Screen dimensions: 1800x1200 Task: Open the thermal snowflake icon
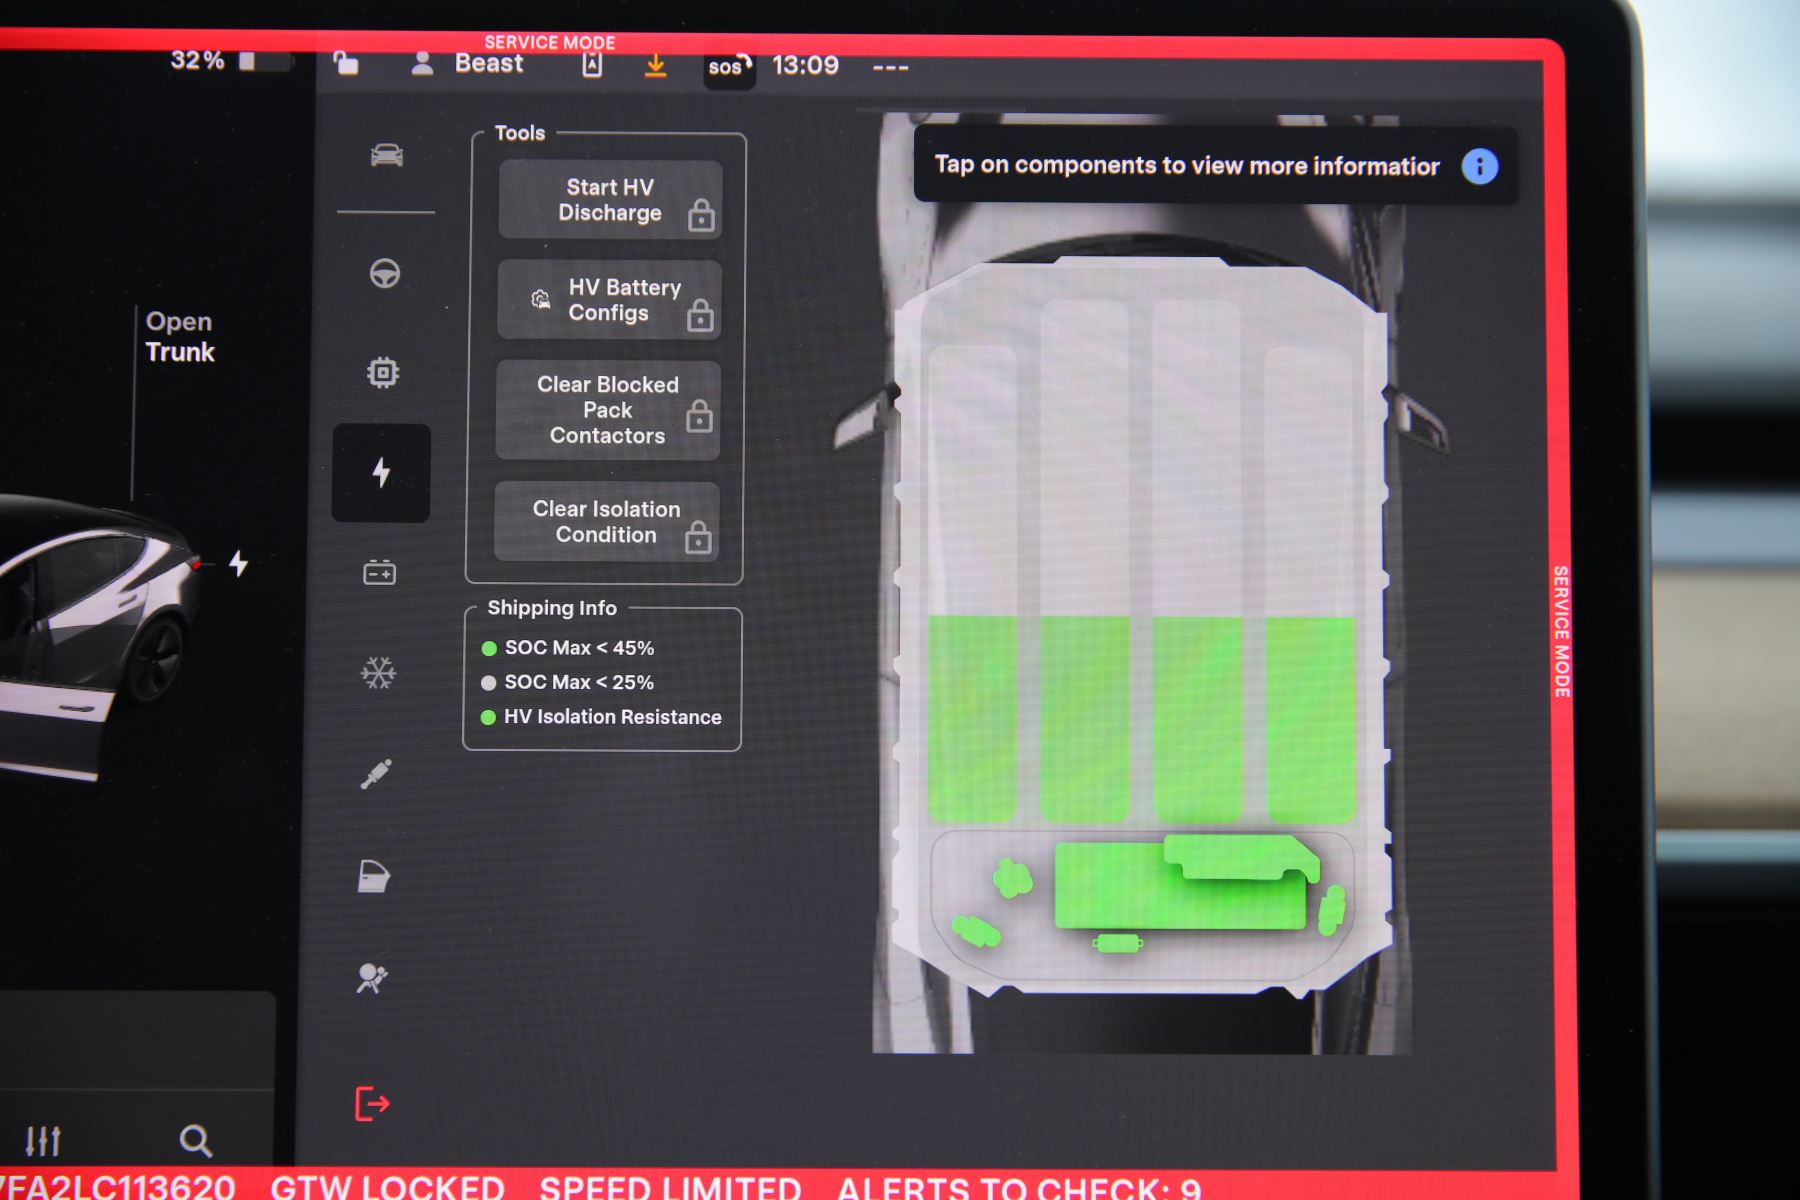coord(378,672)
